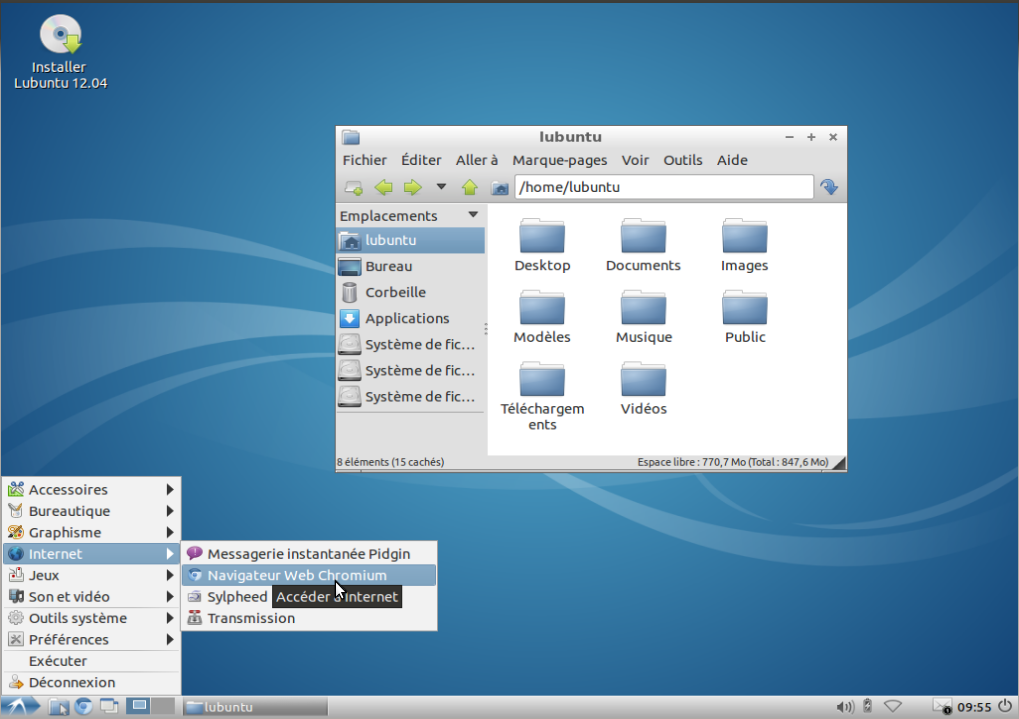Launch Messagerie instantanée Pidgin
This screenshot has width=1019, height=719.
click(309, 554)
